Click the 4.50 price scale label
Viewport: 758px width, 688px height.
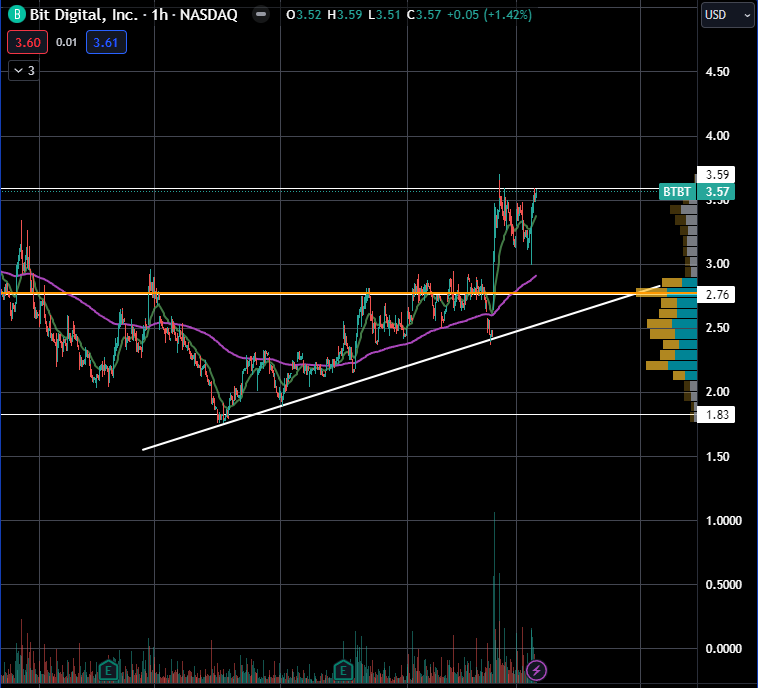(x=717, y=72)
